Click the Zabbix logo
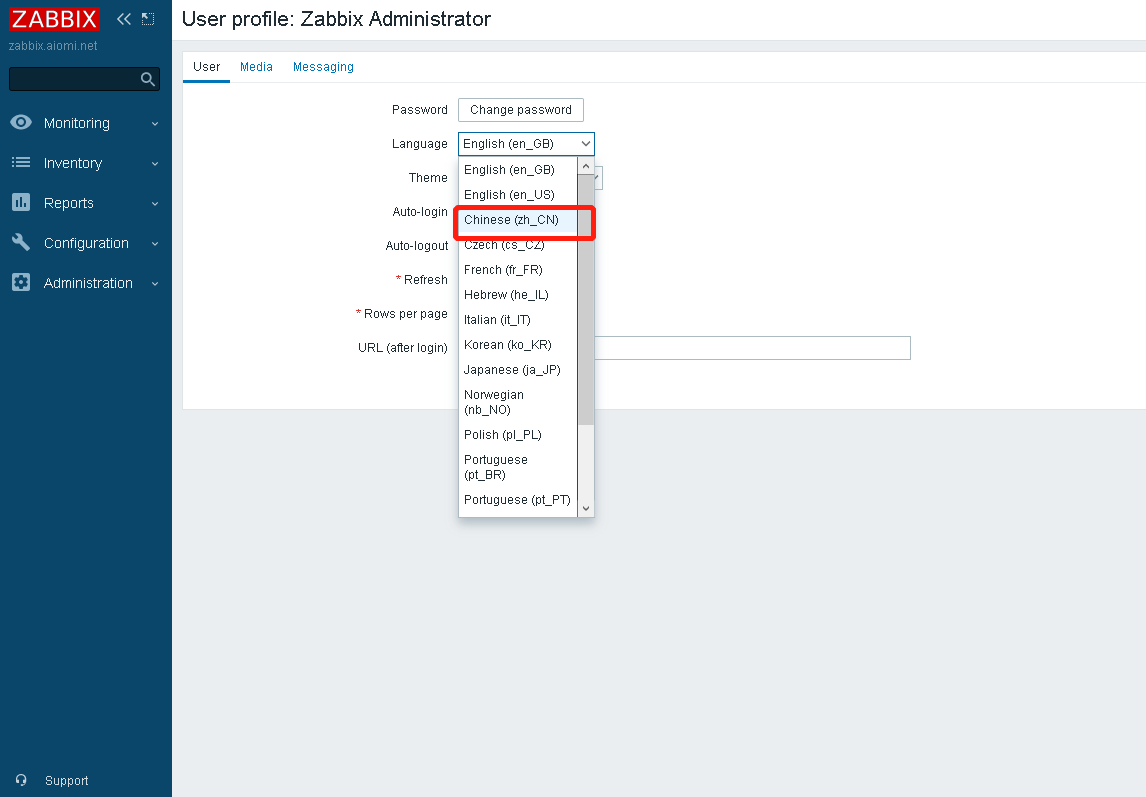The height and width of the screenshot is (797, 1146). pos(55,19)
